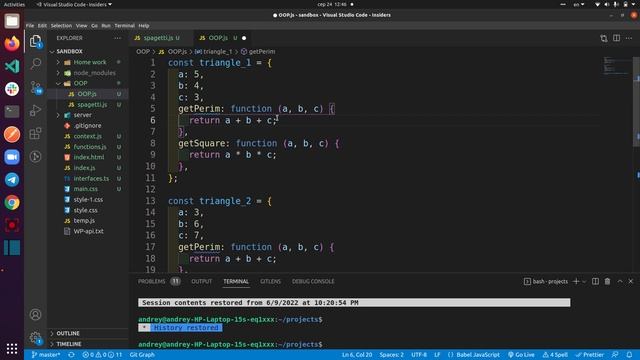This screenshot has width=640, height=360.
Task: Switch to the DEBUG CONSOLE tab
Action: [x=313, y=281]
